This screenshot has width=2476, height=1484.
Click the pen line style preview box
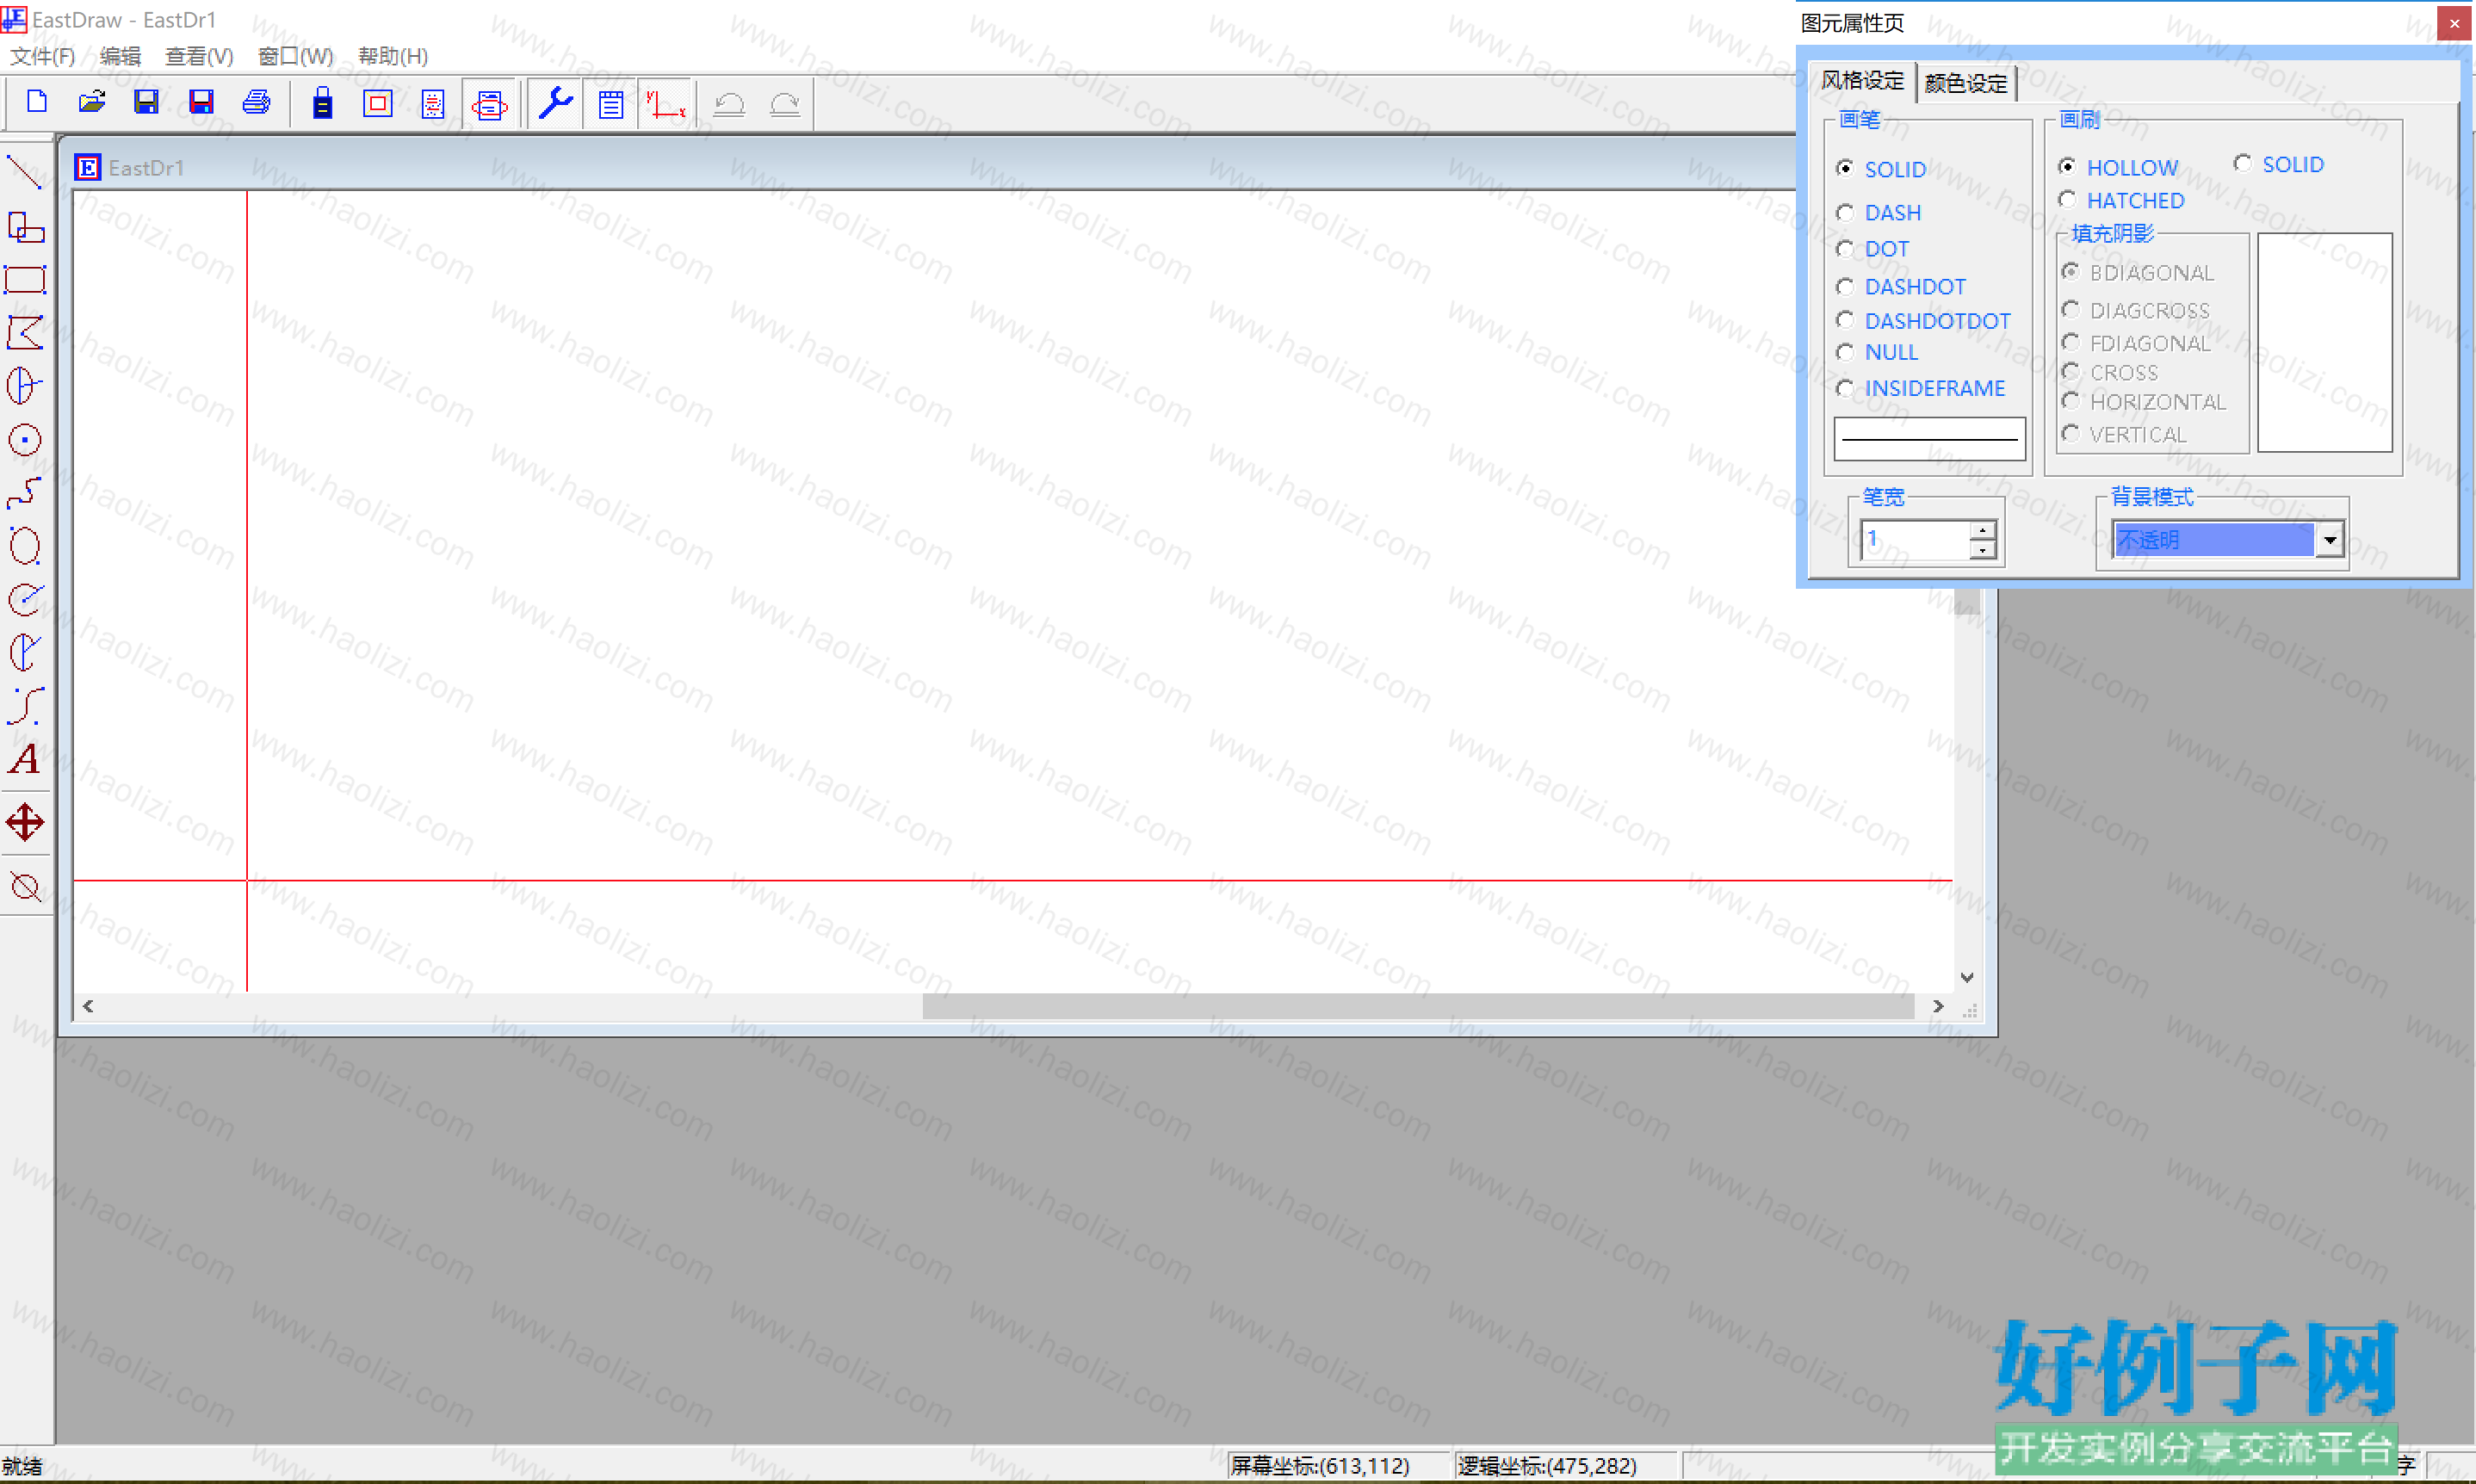[x=1929, y=439]
